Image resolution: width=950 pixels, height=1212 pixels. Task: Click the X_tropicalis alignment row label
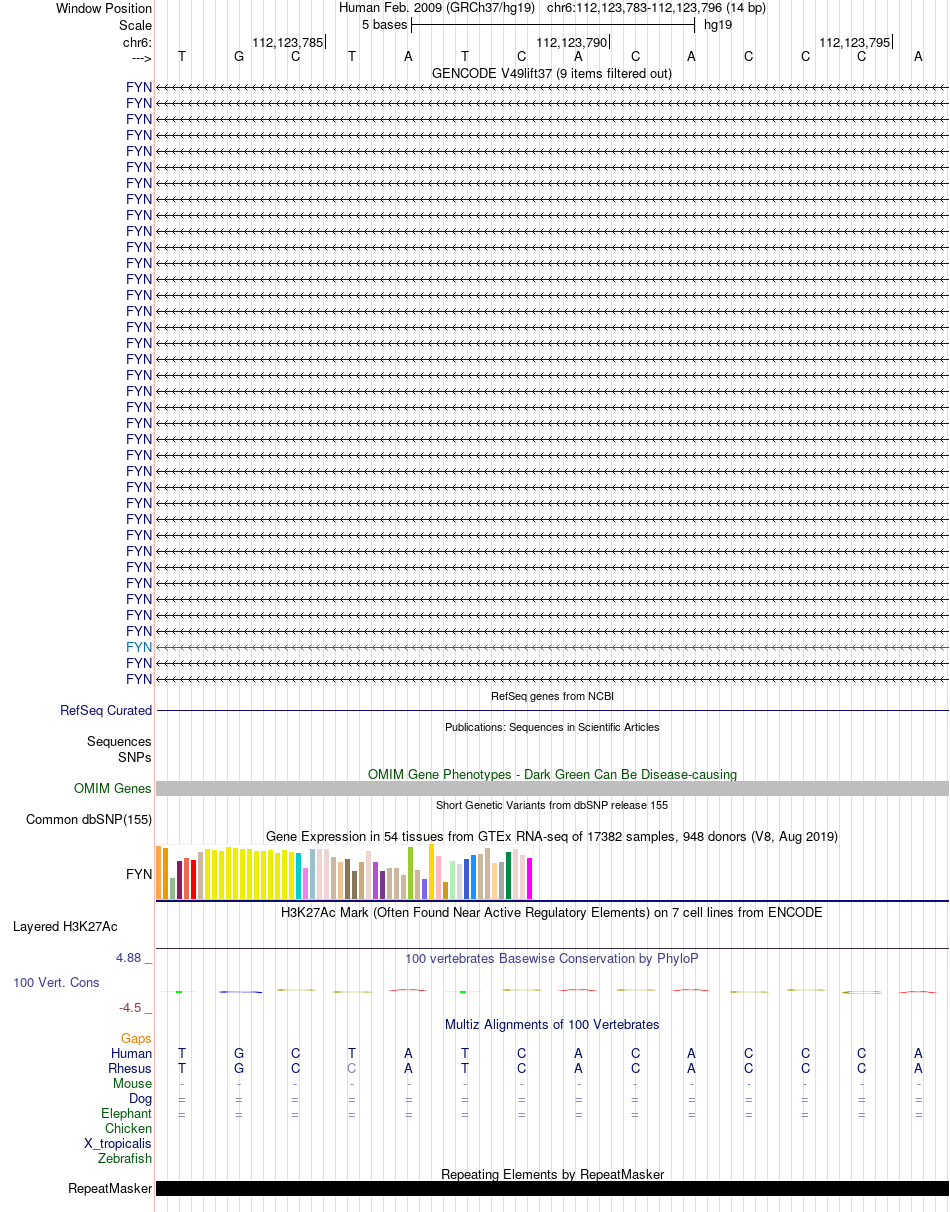point(118,1144)
